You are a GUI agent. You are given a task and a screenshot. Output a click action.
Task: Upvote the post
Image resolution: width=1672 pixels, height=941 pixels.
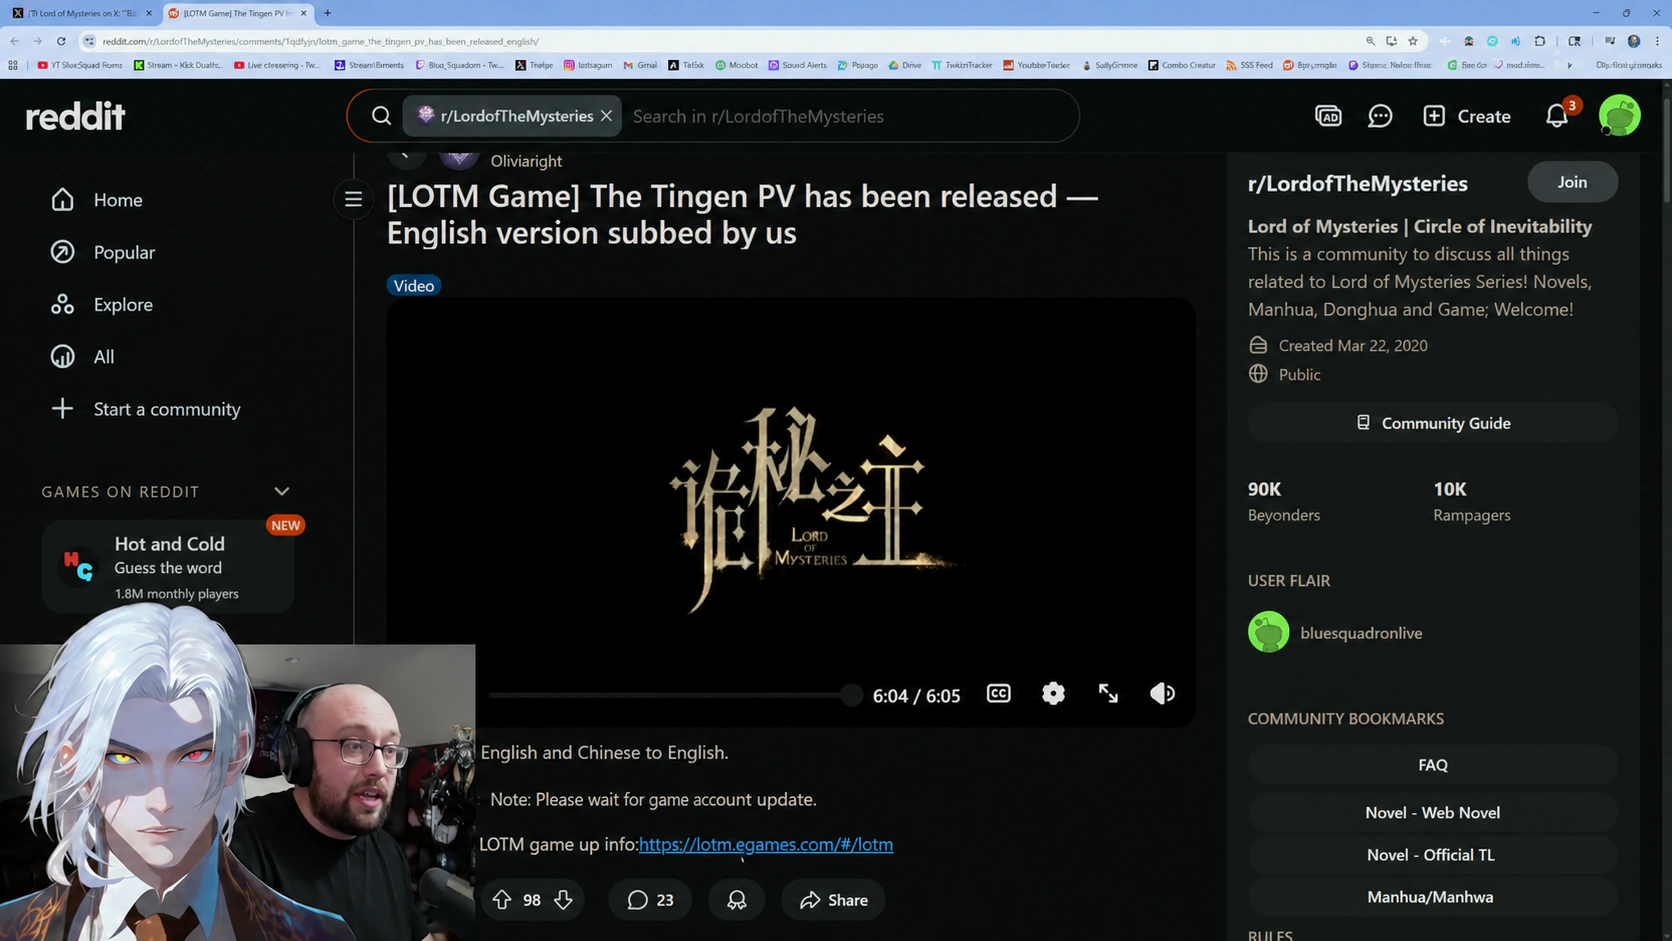(x=502, y=900)
